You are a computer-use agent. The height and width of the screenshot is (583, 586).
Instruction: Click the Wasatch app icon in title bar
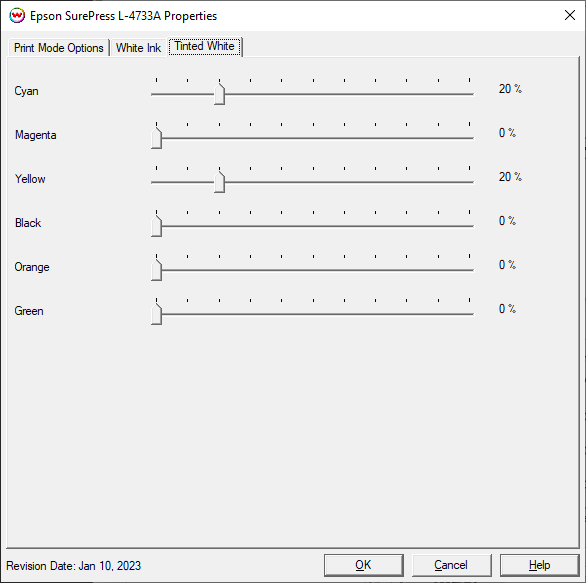coord(17,16)
